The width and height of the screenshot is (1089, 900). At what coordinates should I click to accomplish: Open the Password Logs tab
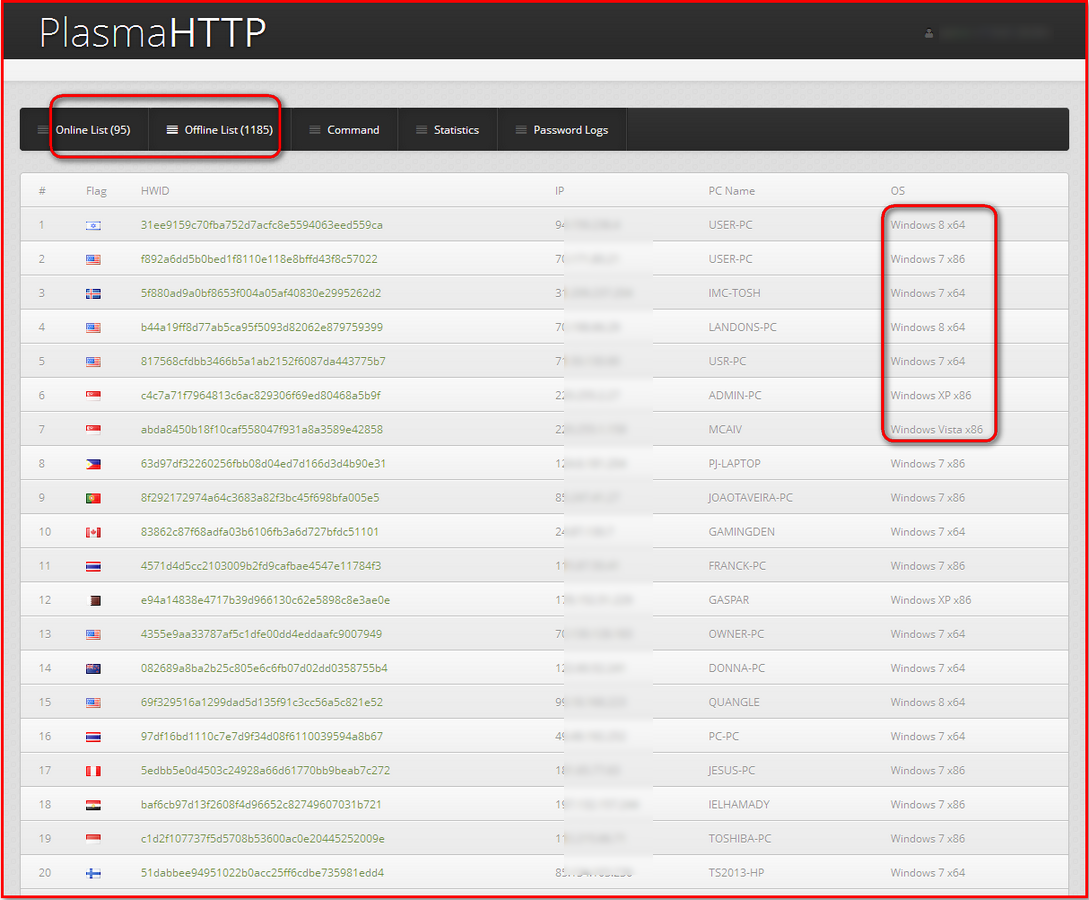[570, 130]
